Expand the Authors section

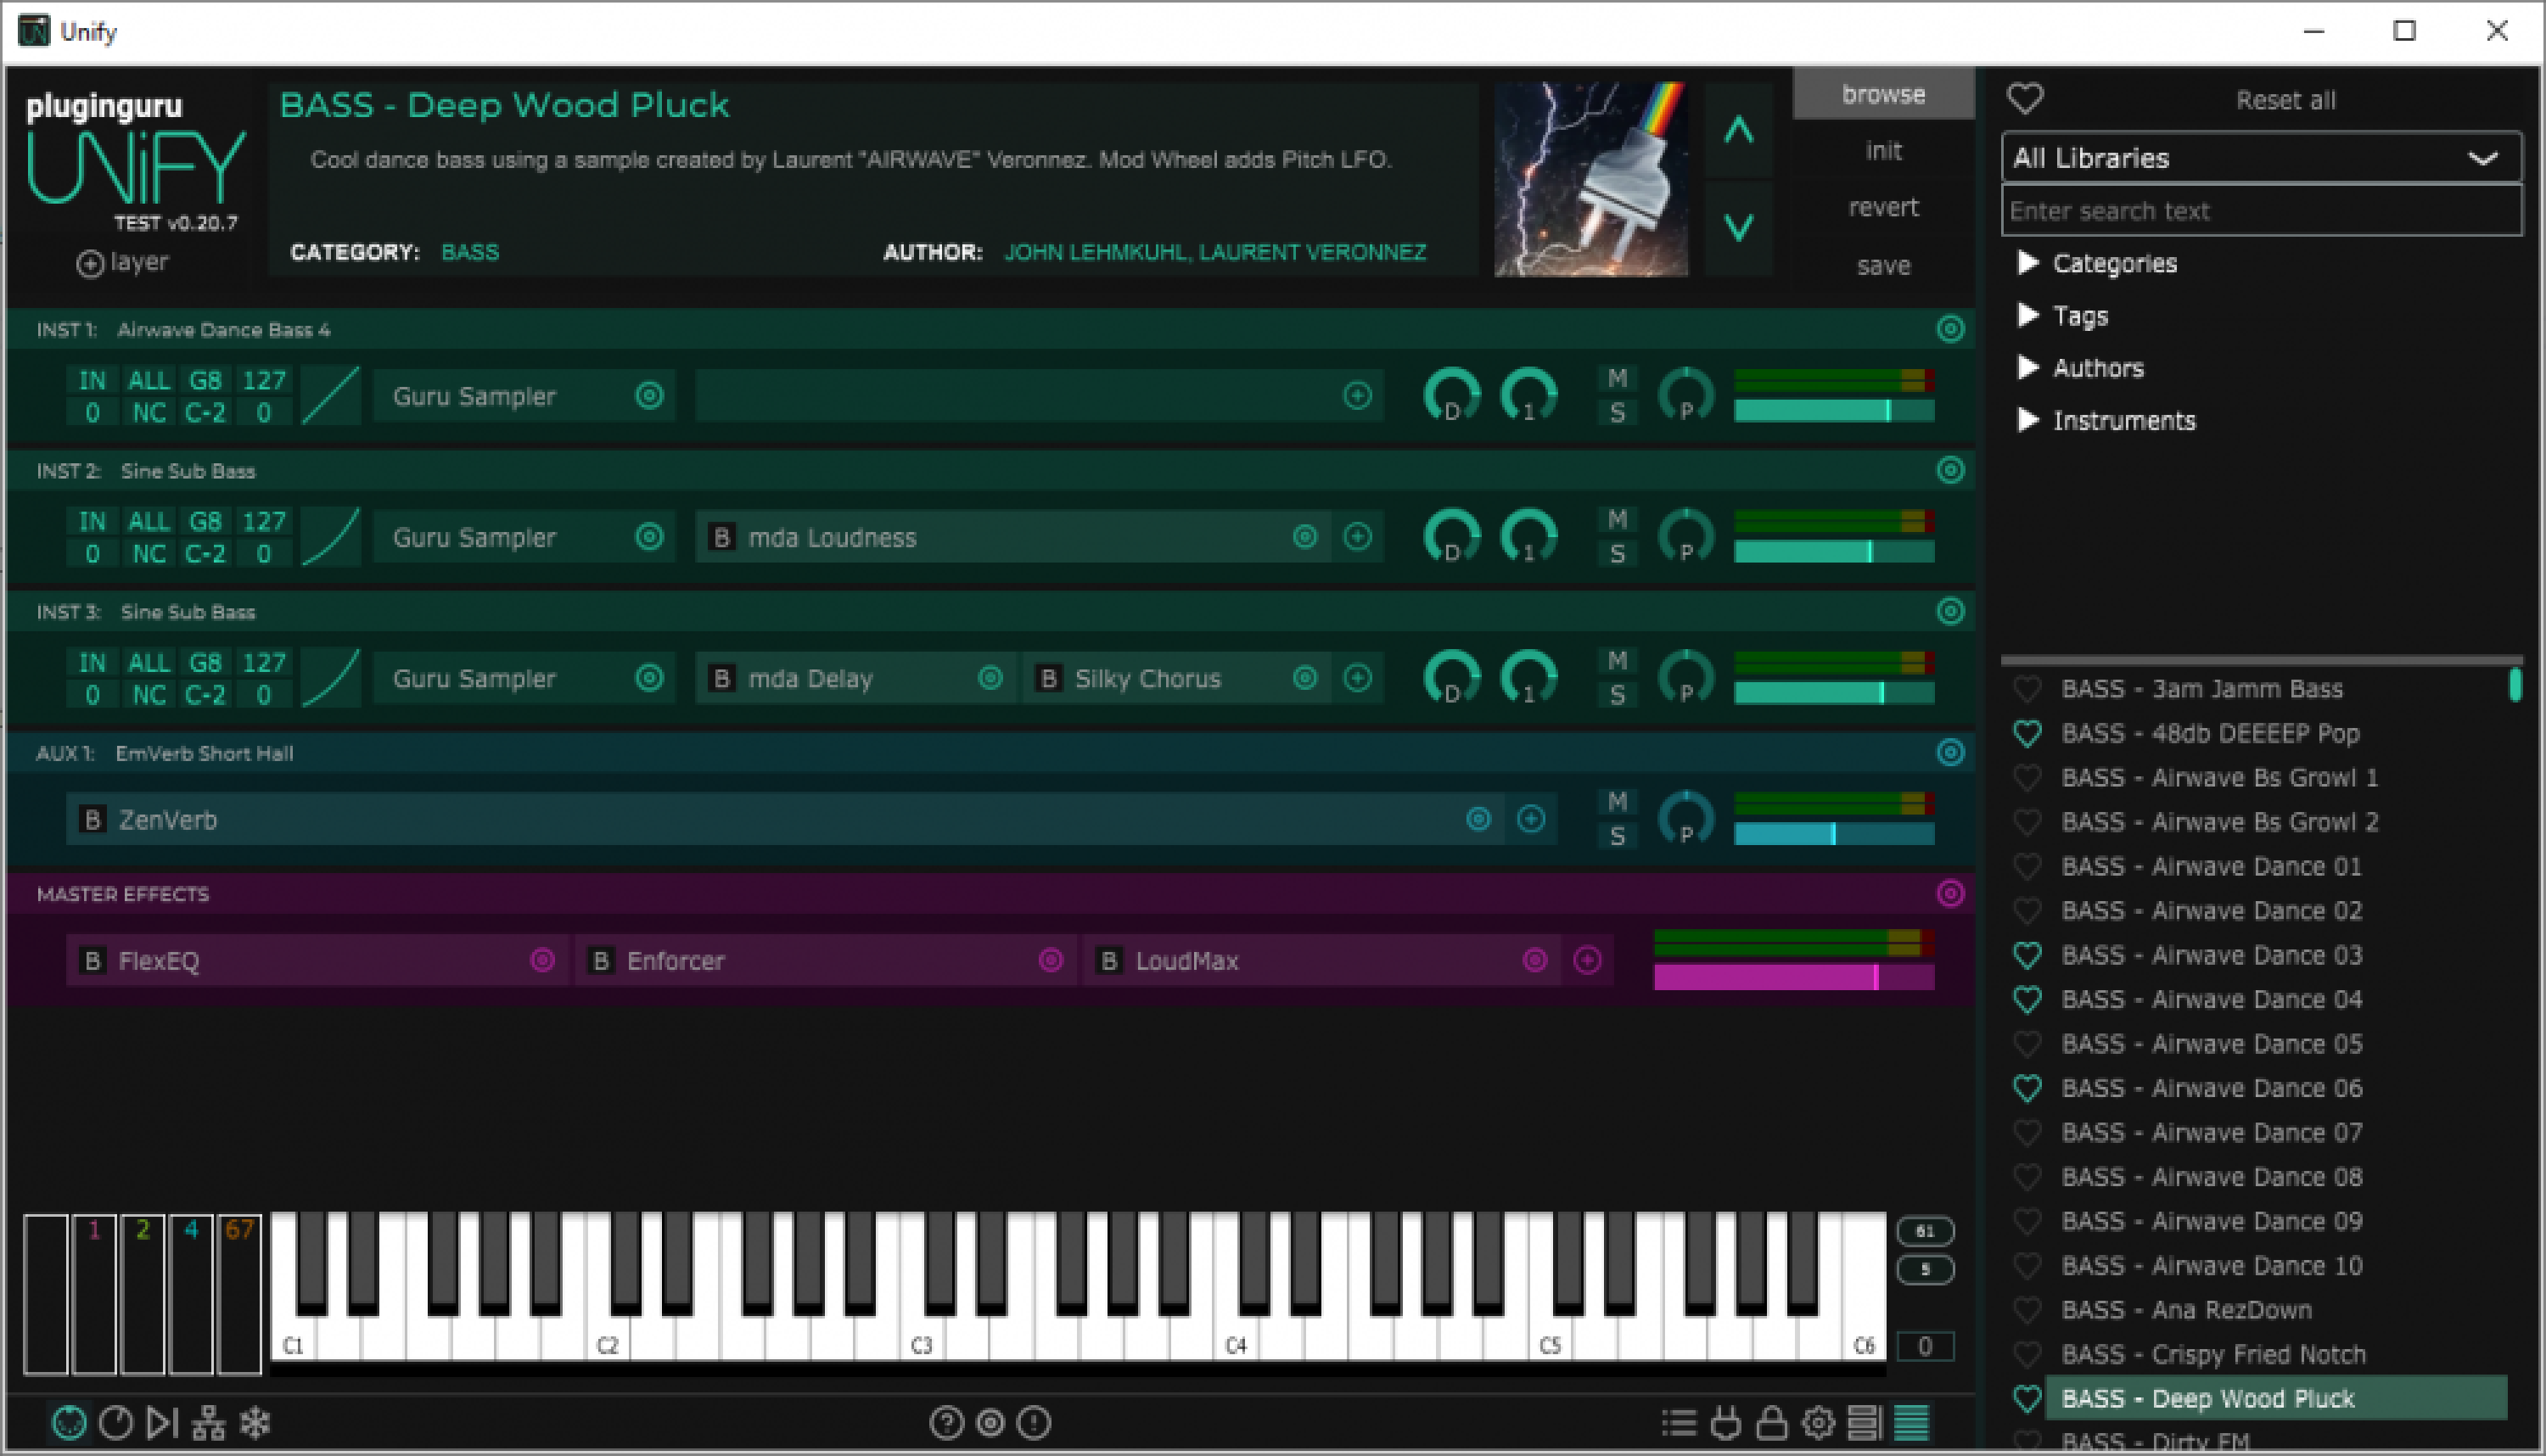(2098, 368)
